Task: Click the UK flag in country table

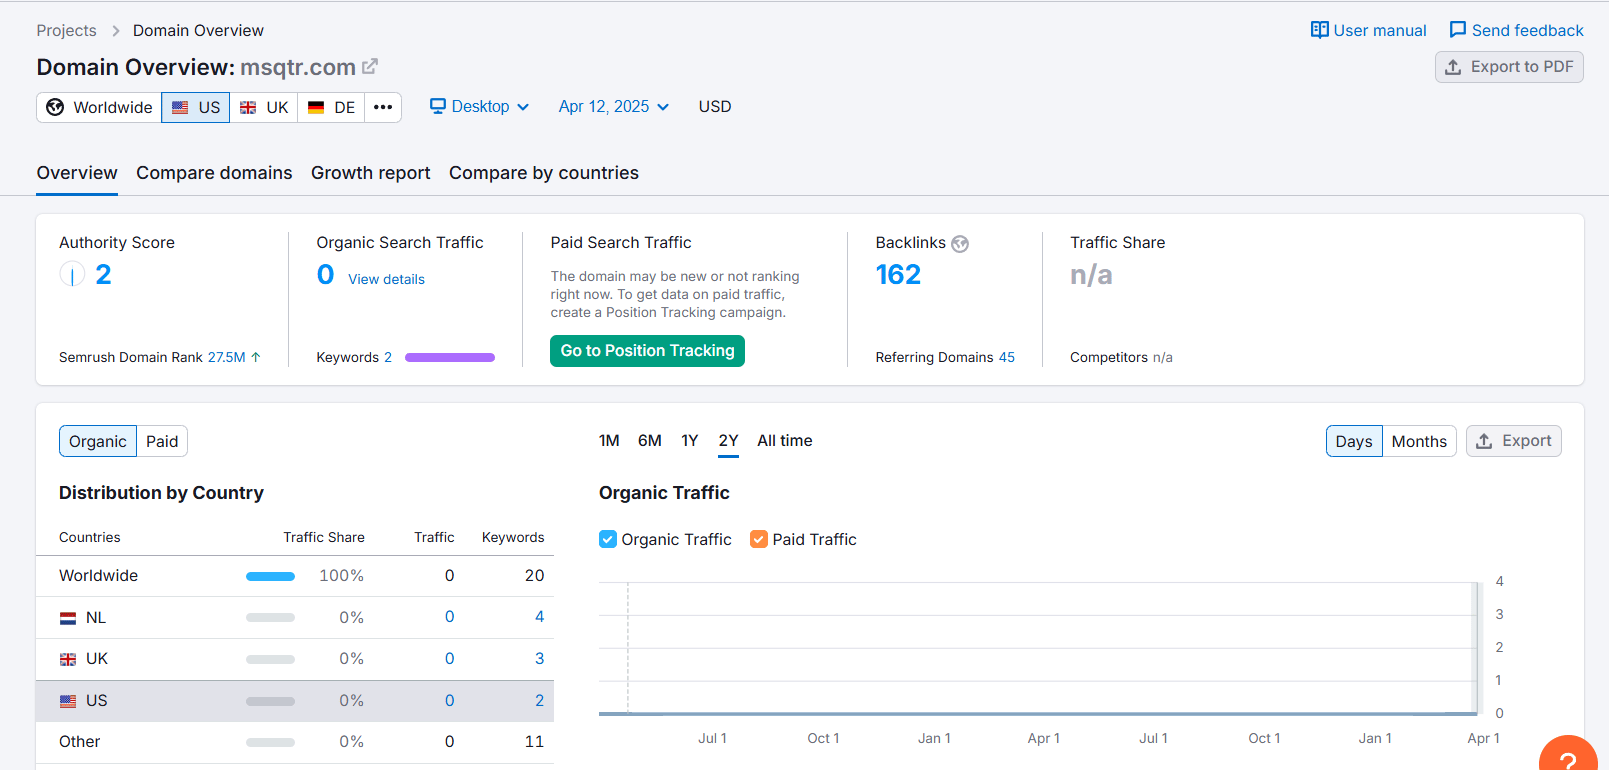Action: pyautogui.click(x=68, y=659)
